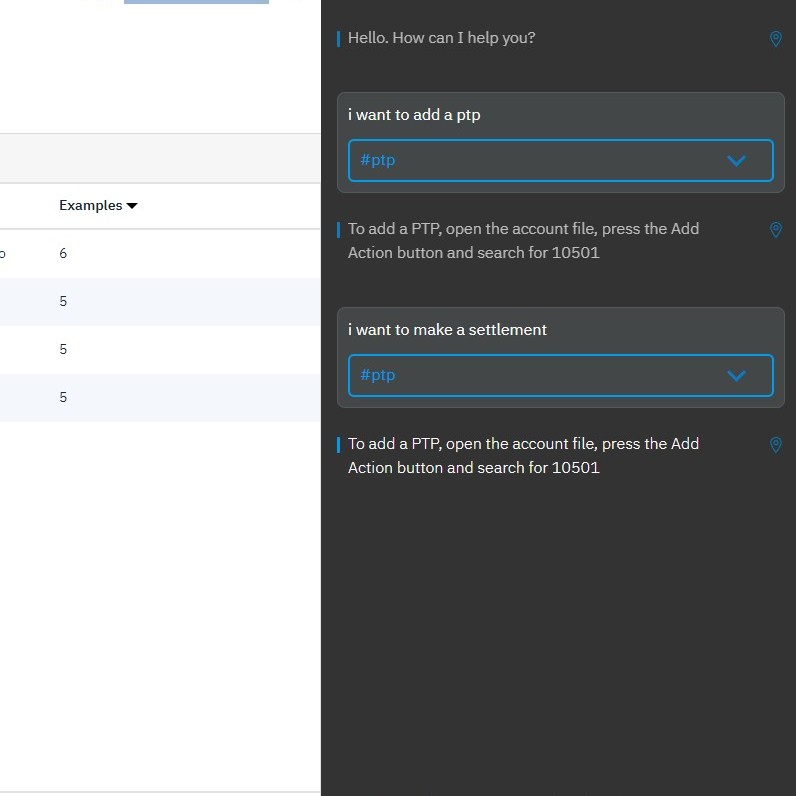Sort table by Examples column header
This screenshot has width=796, height=796.
point(90,205)
